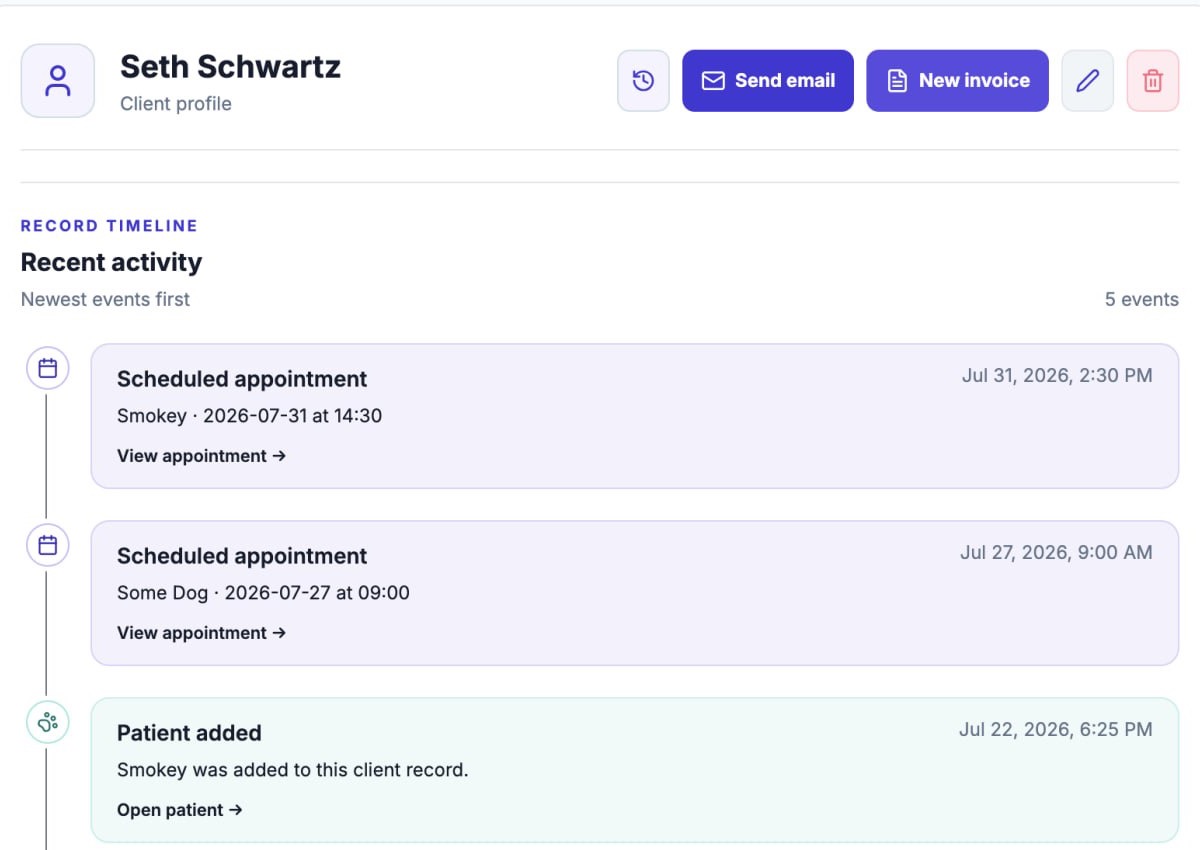Click the Seth Schwartz name heading
This screenshot has height=850, width=1200.
pyautogui.click(x=230, y=67)
